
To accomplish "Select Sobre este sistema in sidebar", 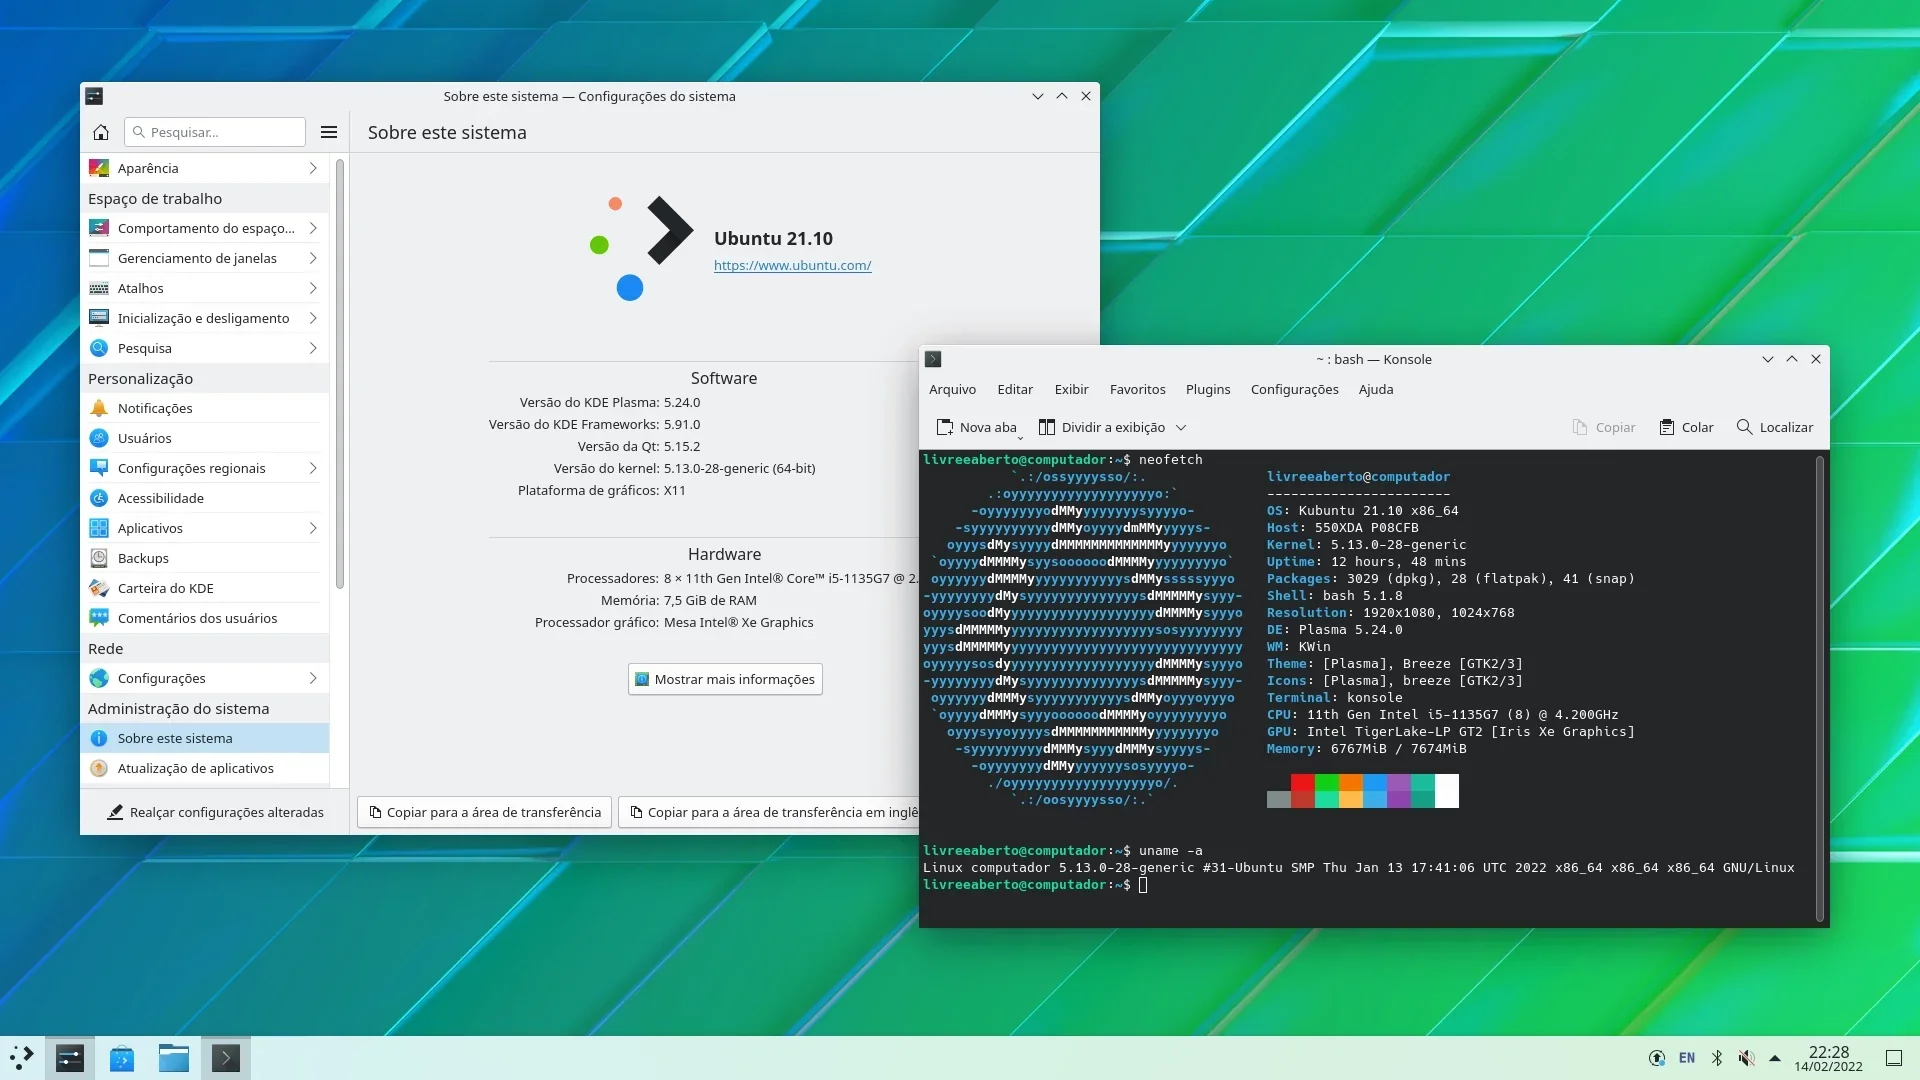I will point(204,738).
